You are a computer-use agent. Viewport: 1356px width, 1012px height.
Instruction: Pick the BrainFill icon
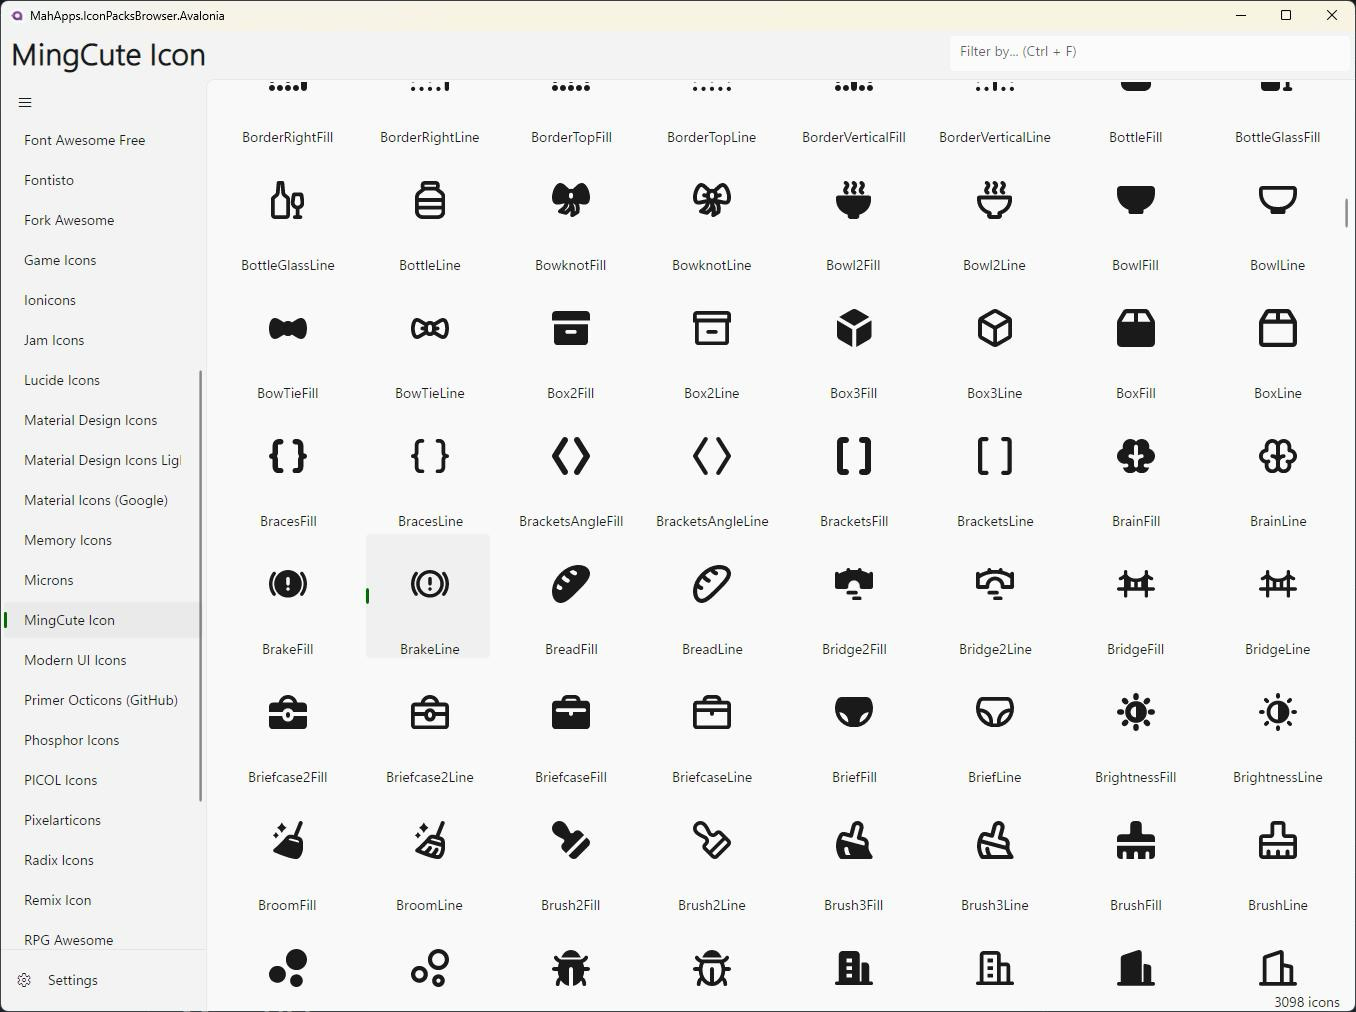pos(1136,456)
